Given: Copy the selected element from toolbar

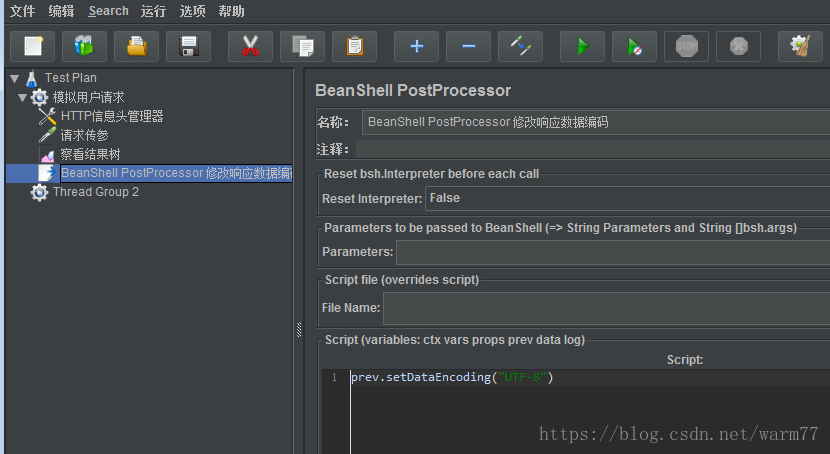Looking at the screenshot, I should [303, 47].
